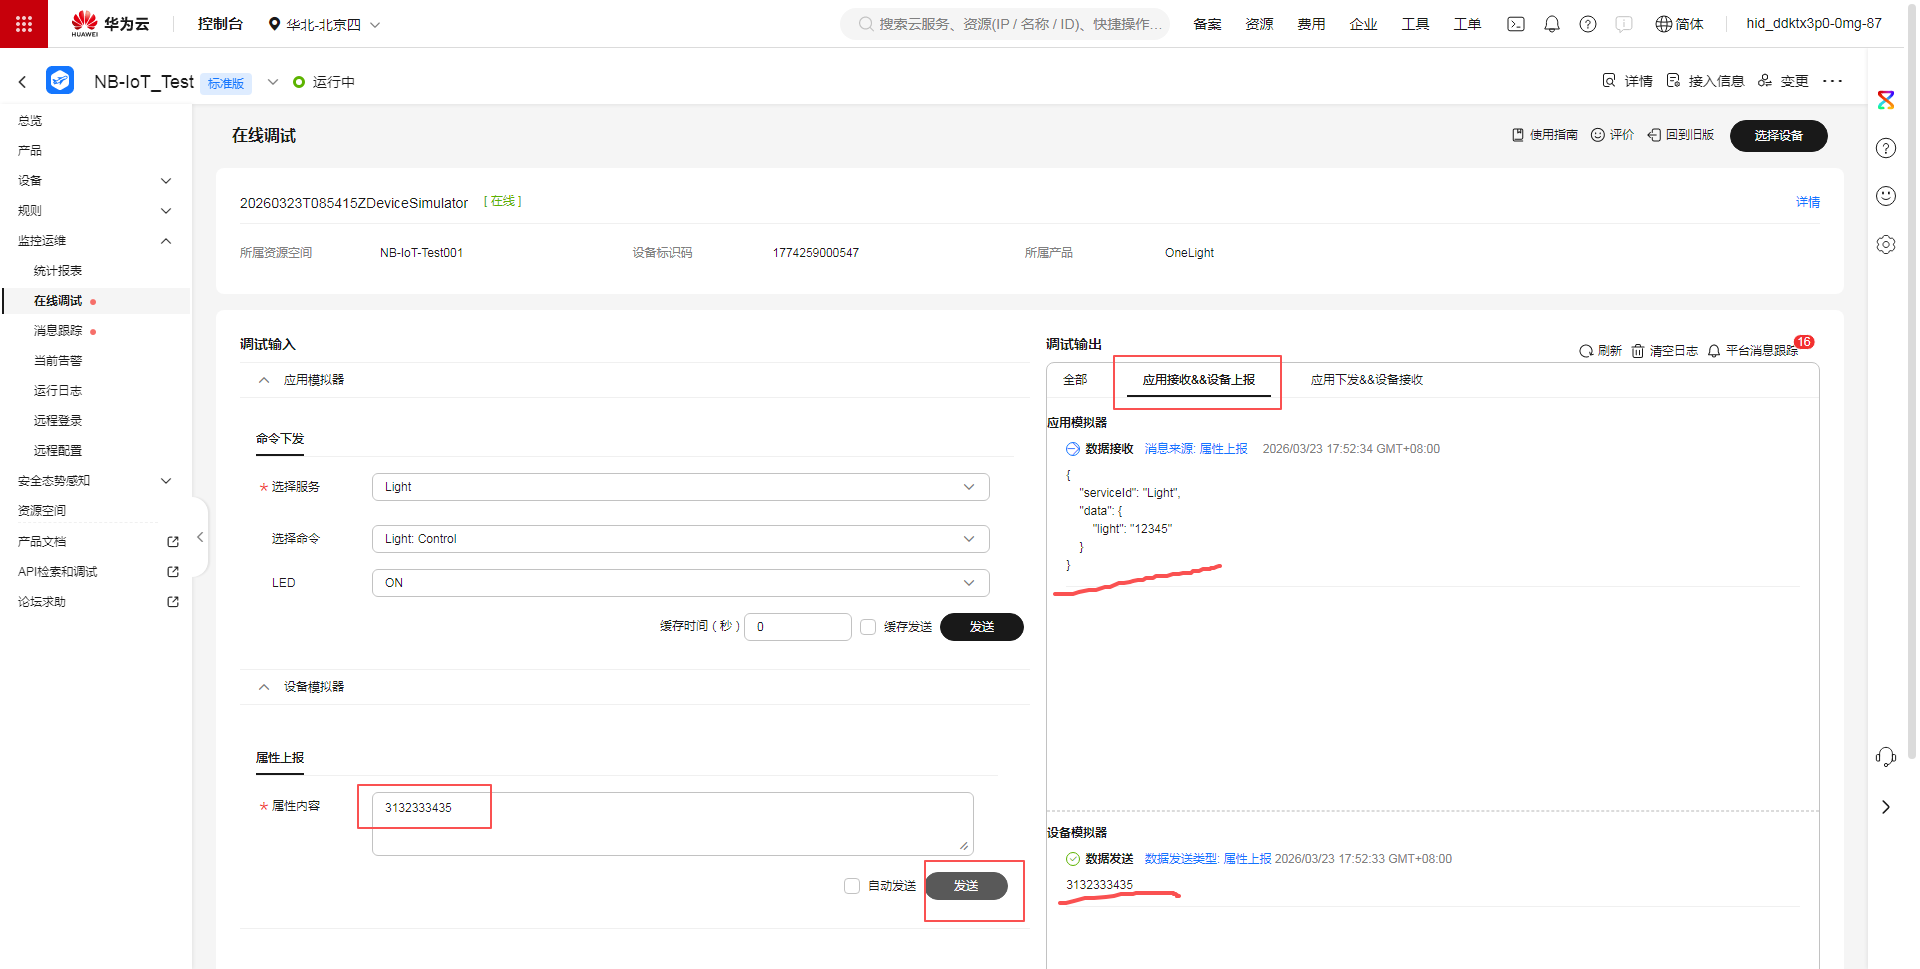This screenshot has height=969, width=1920.
Task: Open the colorful assistant icon in the right rail
Action: [1886, 100]
